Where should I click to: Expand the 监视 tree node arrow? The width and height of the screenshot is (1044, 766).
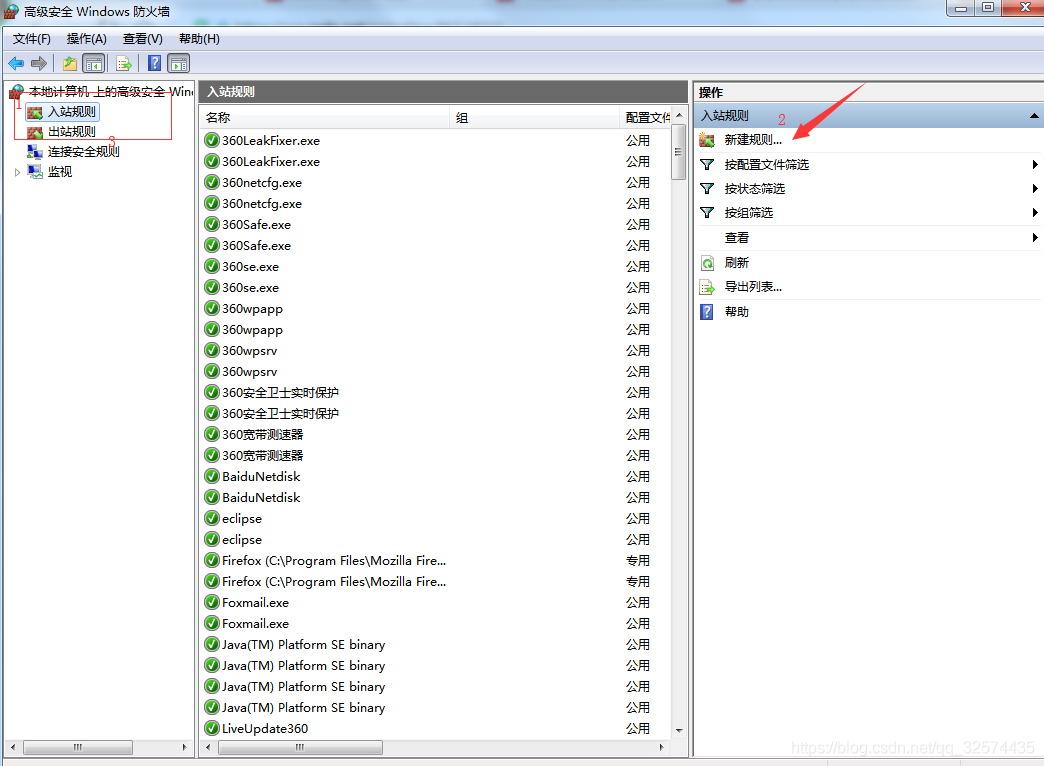(17, 172)
